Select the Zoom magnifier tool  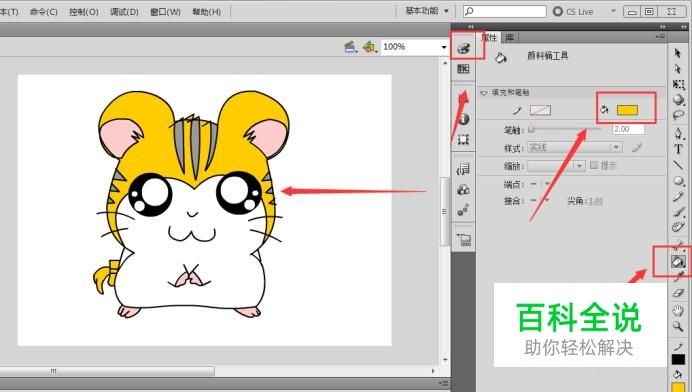point(678,327)
